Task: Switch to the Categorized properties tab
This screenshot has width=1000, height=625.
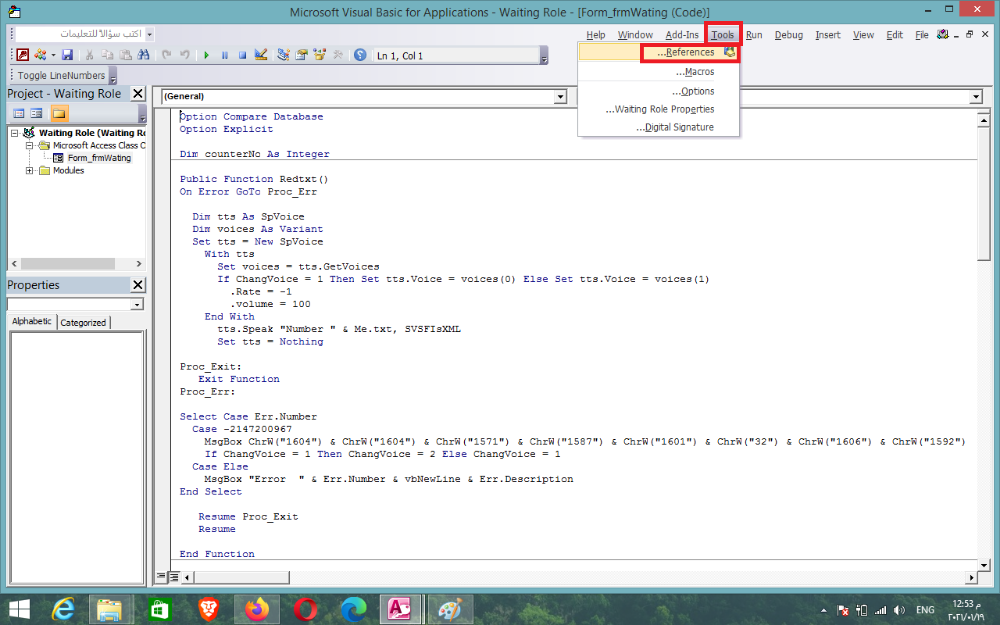Action: point(84,323)
